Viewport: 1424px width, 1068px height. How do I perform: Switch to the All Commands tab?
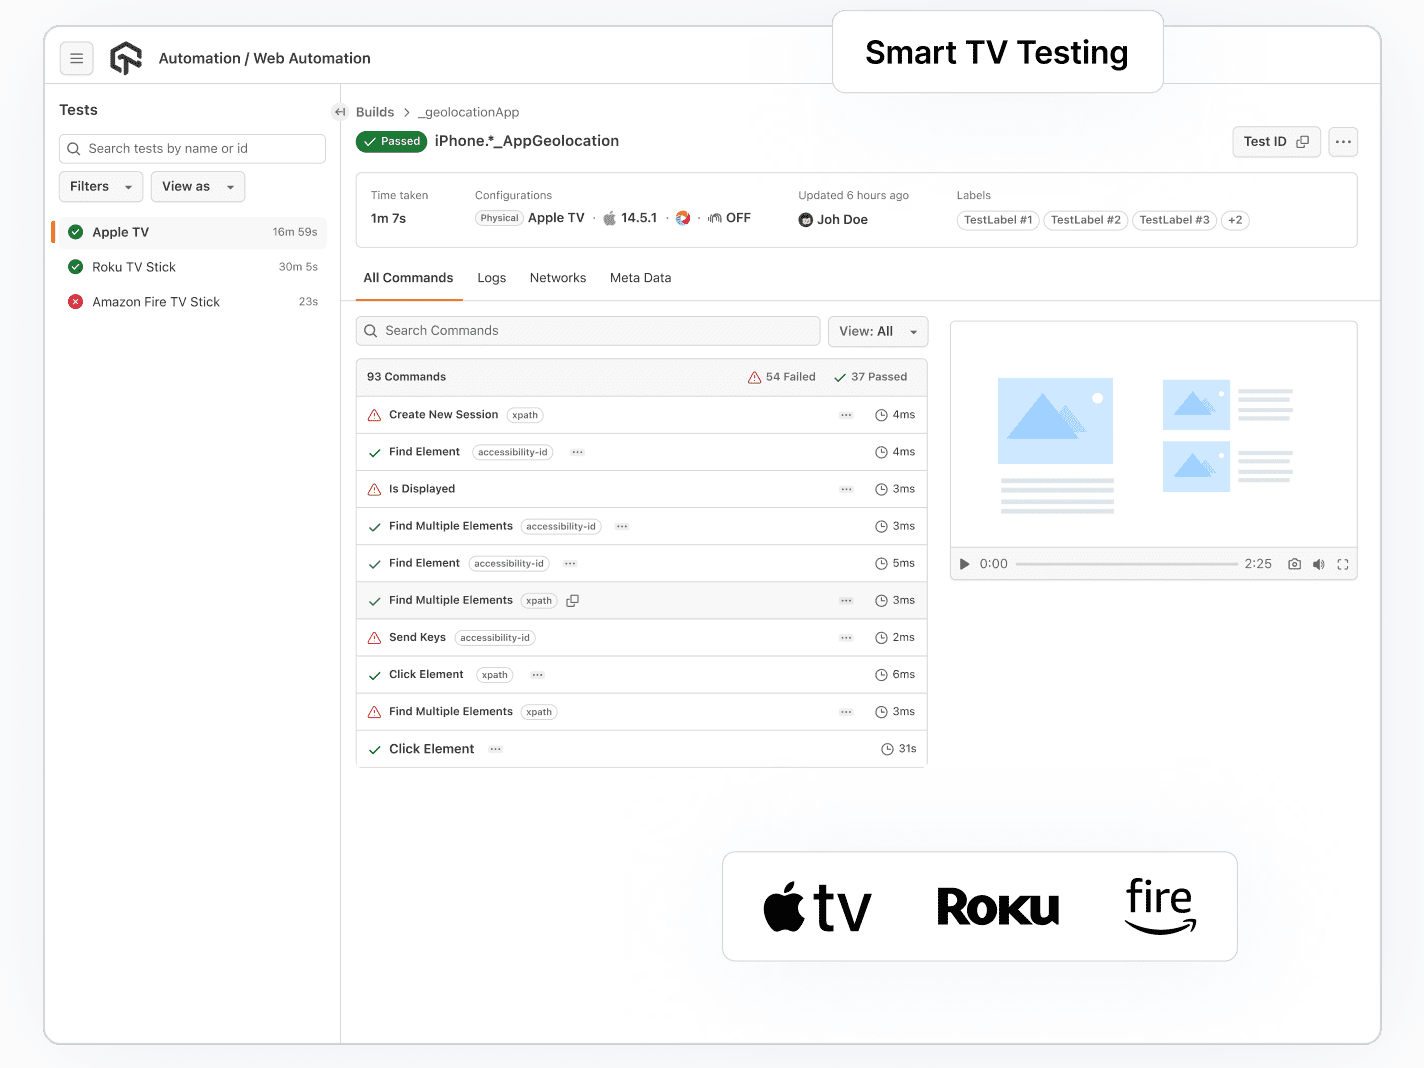(408, 278)
